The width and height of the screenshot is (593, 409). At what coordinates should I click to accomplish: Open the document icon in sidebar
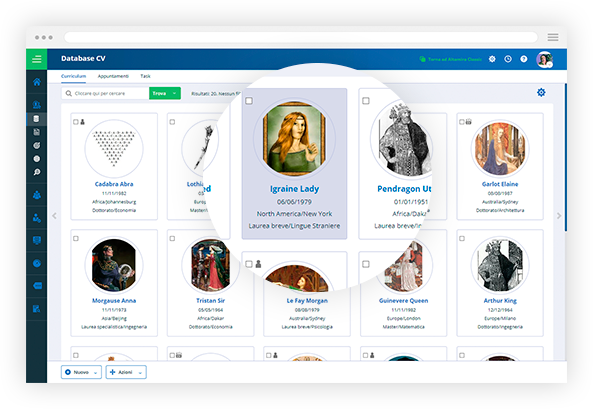pyautogui.click(x=37, y=132)
